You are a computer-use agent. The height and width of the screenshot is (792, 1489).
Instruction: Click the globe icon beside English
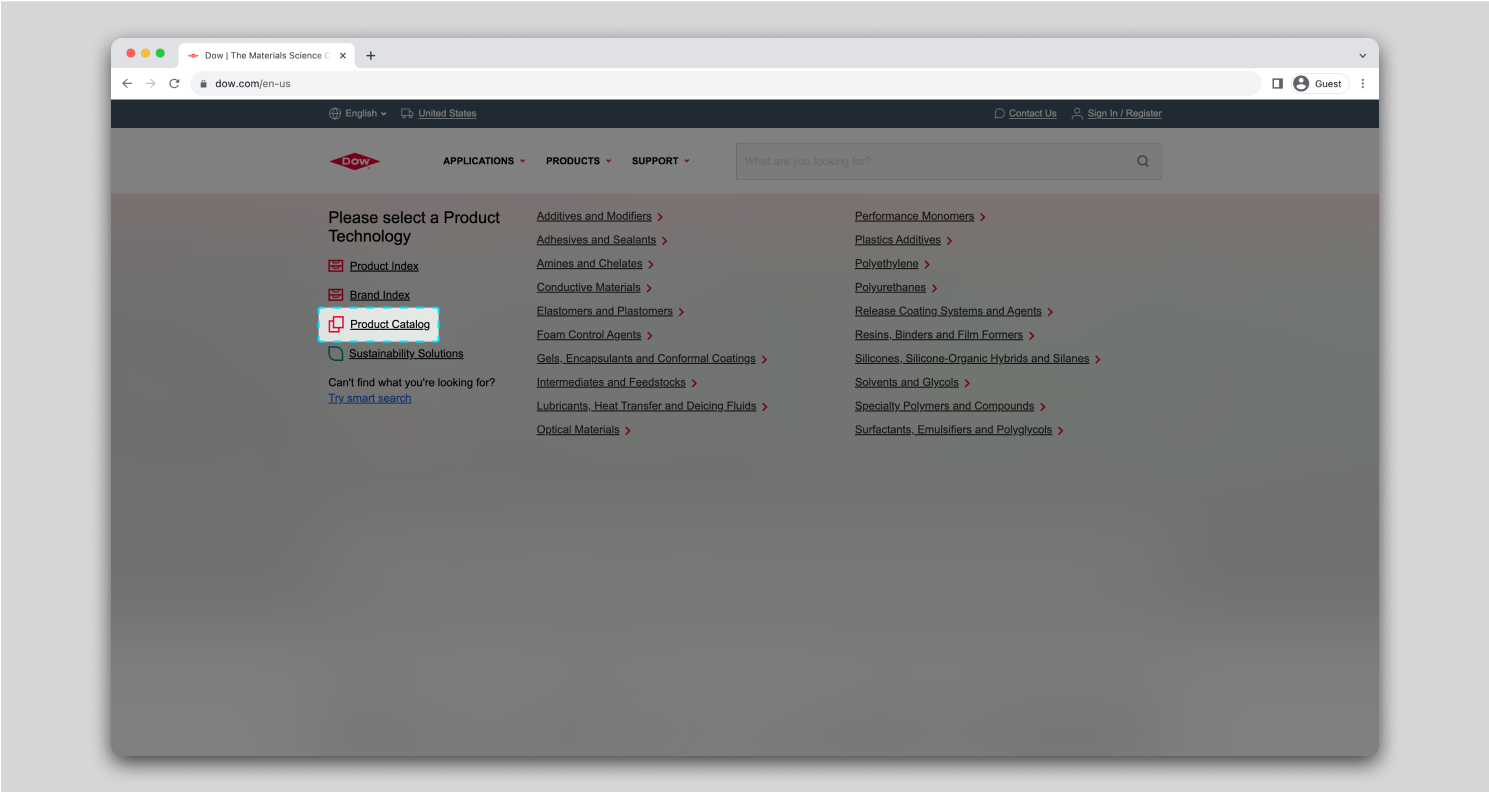(x=334, y=113)
